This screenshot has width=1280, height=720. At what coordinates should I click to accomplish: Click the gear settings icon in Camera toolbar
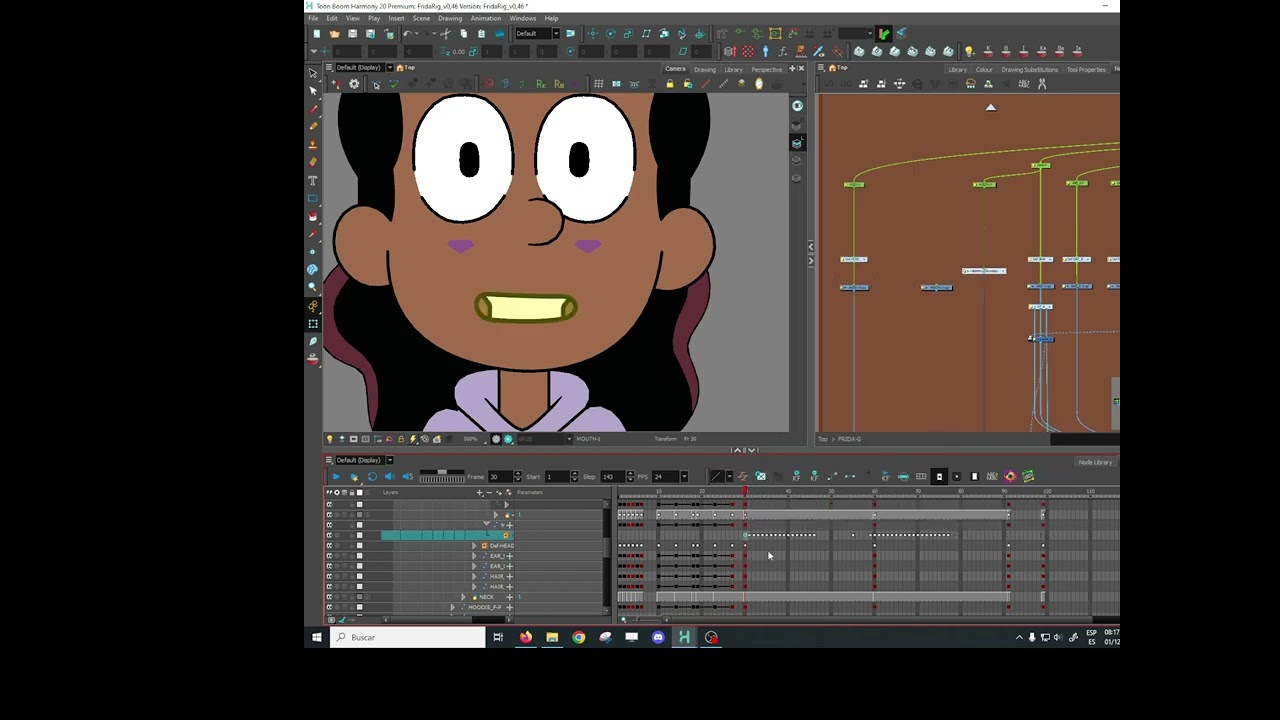click(x=354, y=84)
